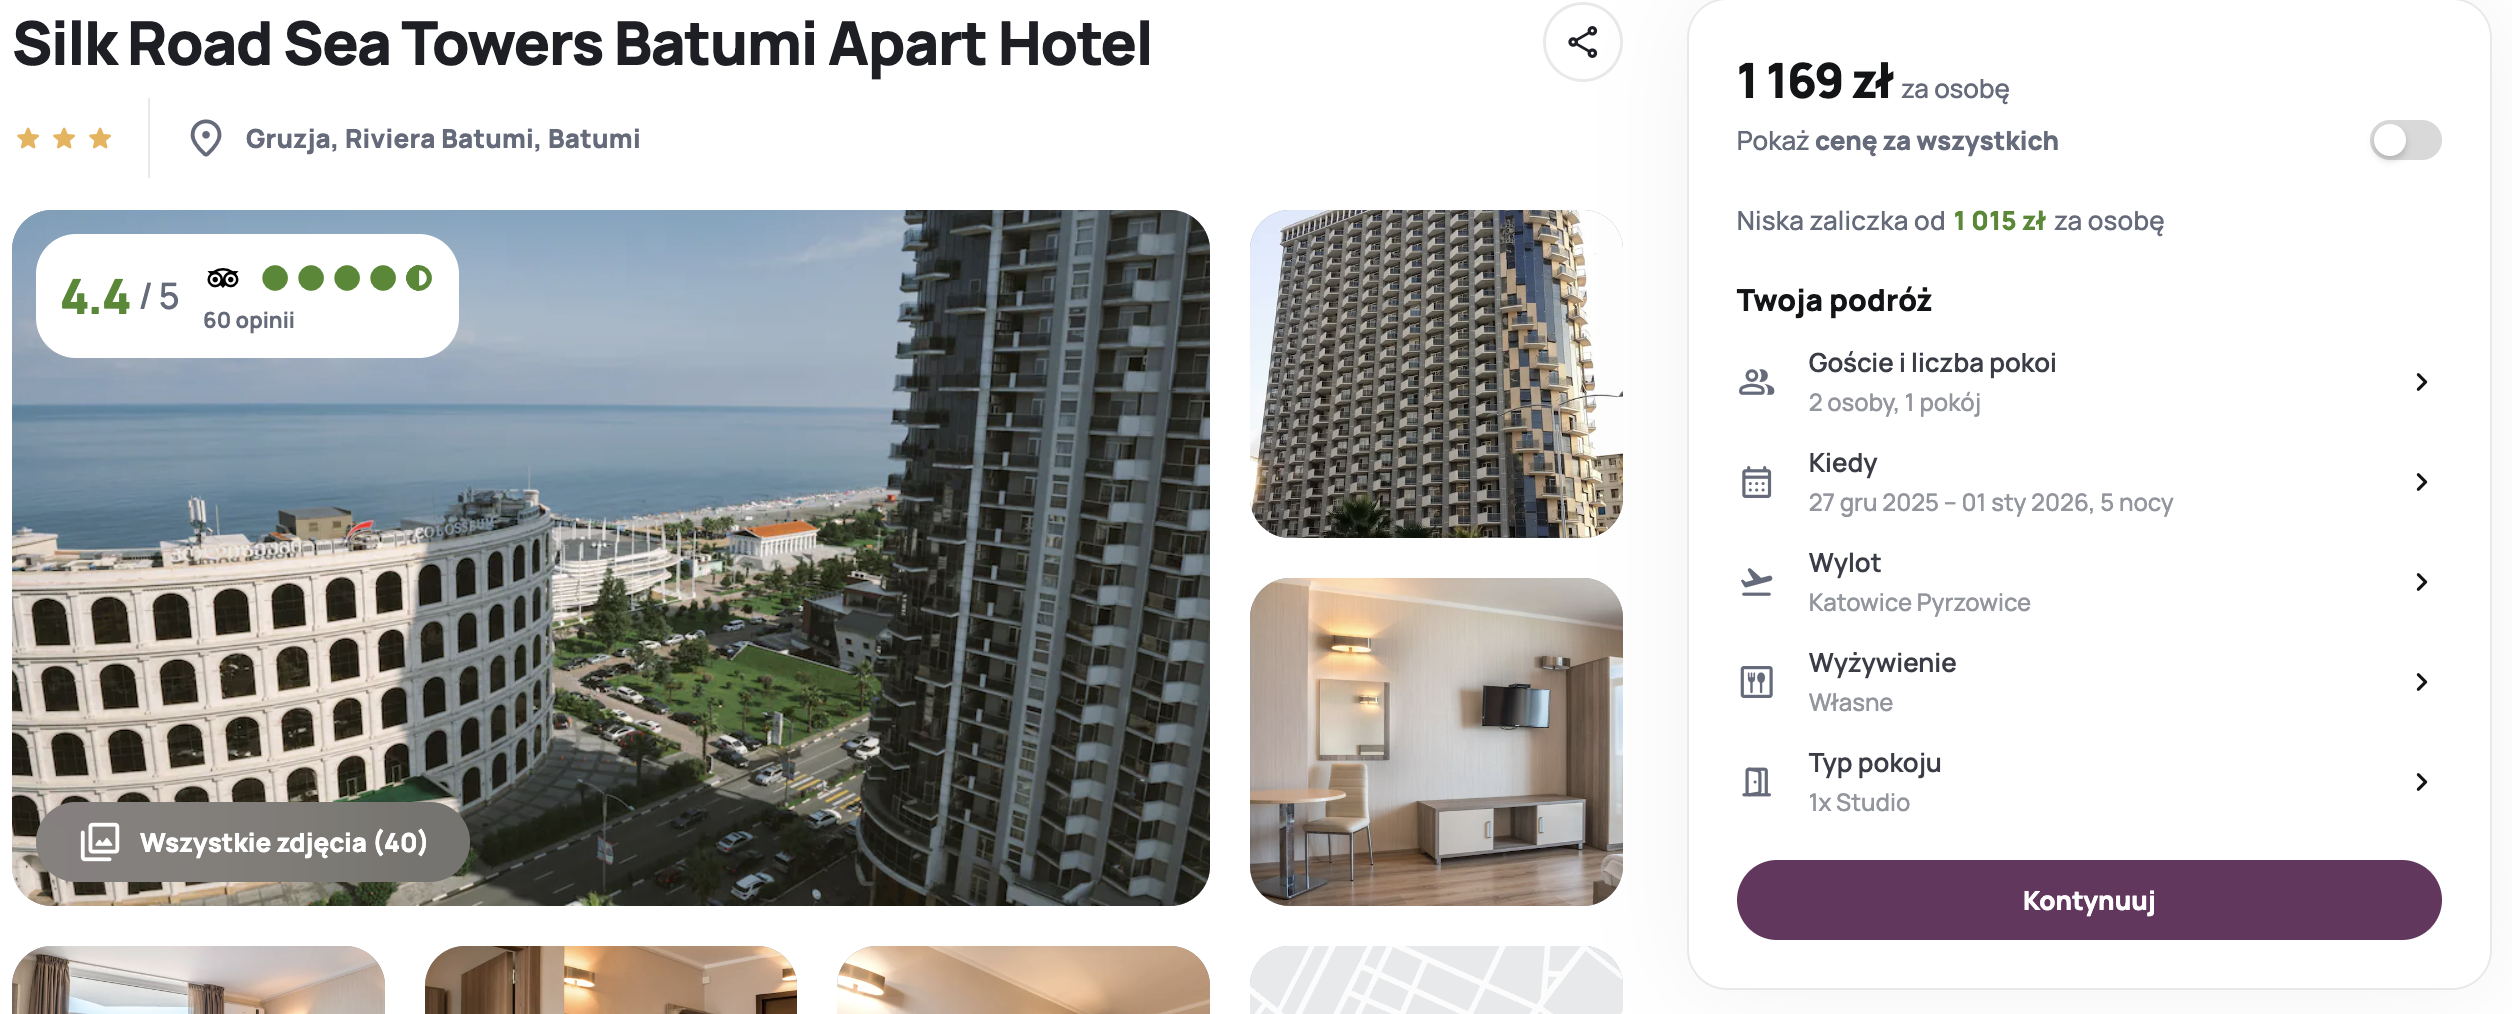Expand the Kiedy dates chevron
The image size is (2512, 1014).
tap(2421, 482)
